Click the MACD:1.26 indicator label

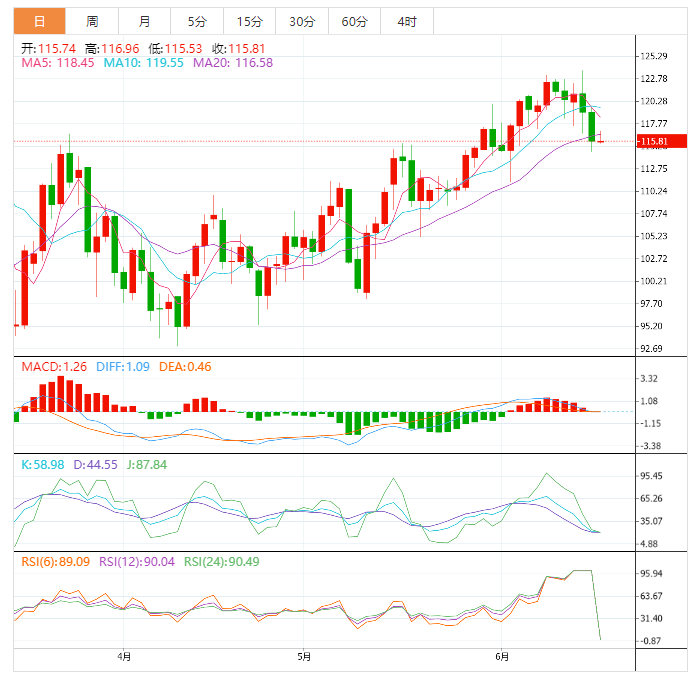coord(54,367)
